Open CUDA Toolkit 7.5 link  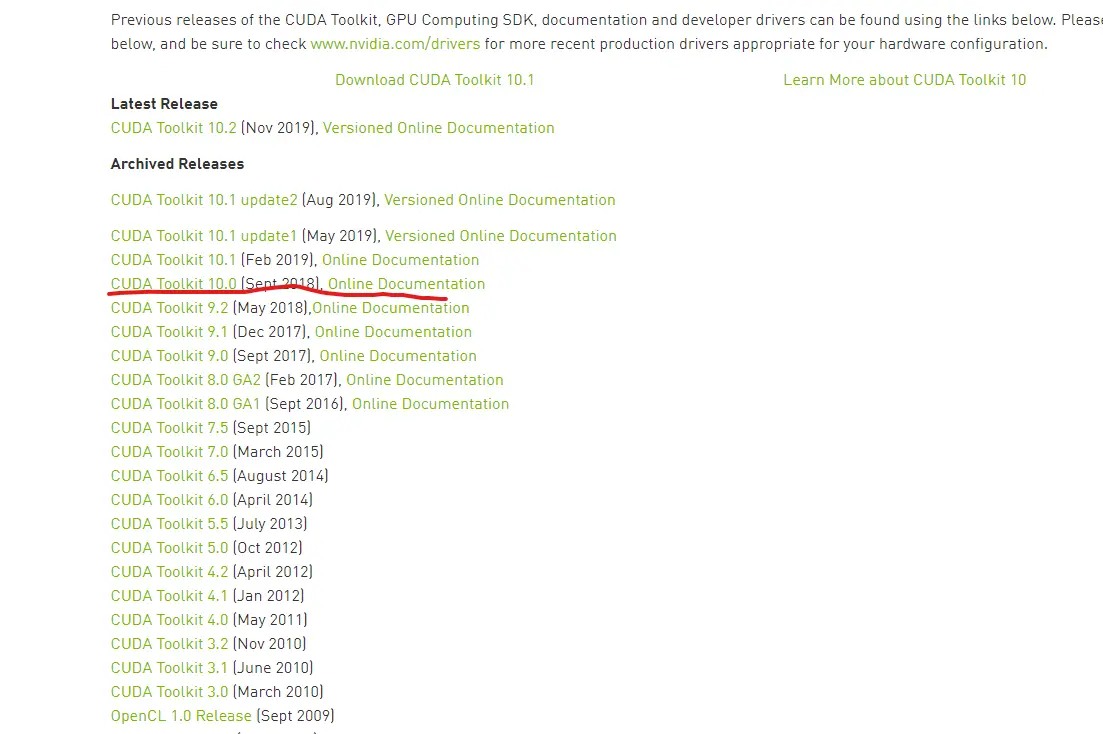tap(170, 427)
